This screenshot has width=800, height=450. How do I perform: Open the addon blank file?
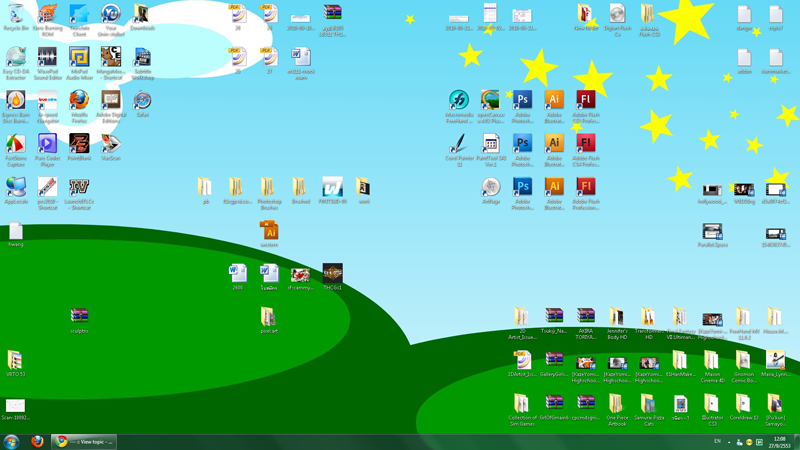(x=744, y=61)
